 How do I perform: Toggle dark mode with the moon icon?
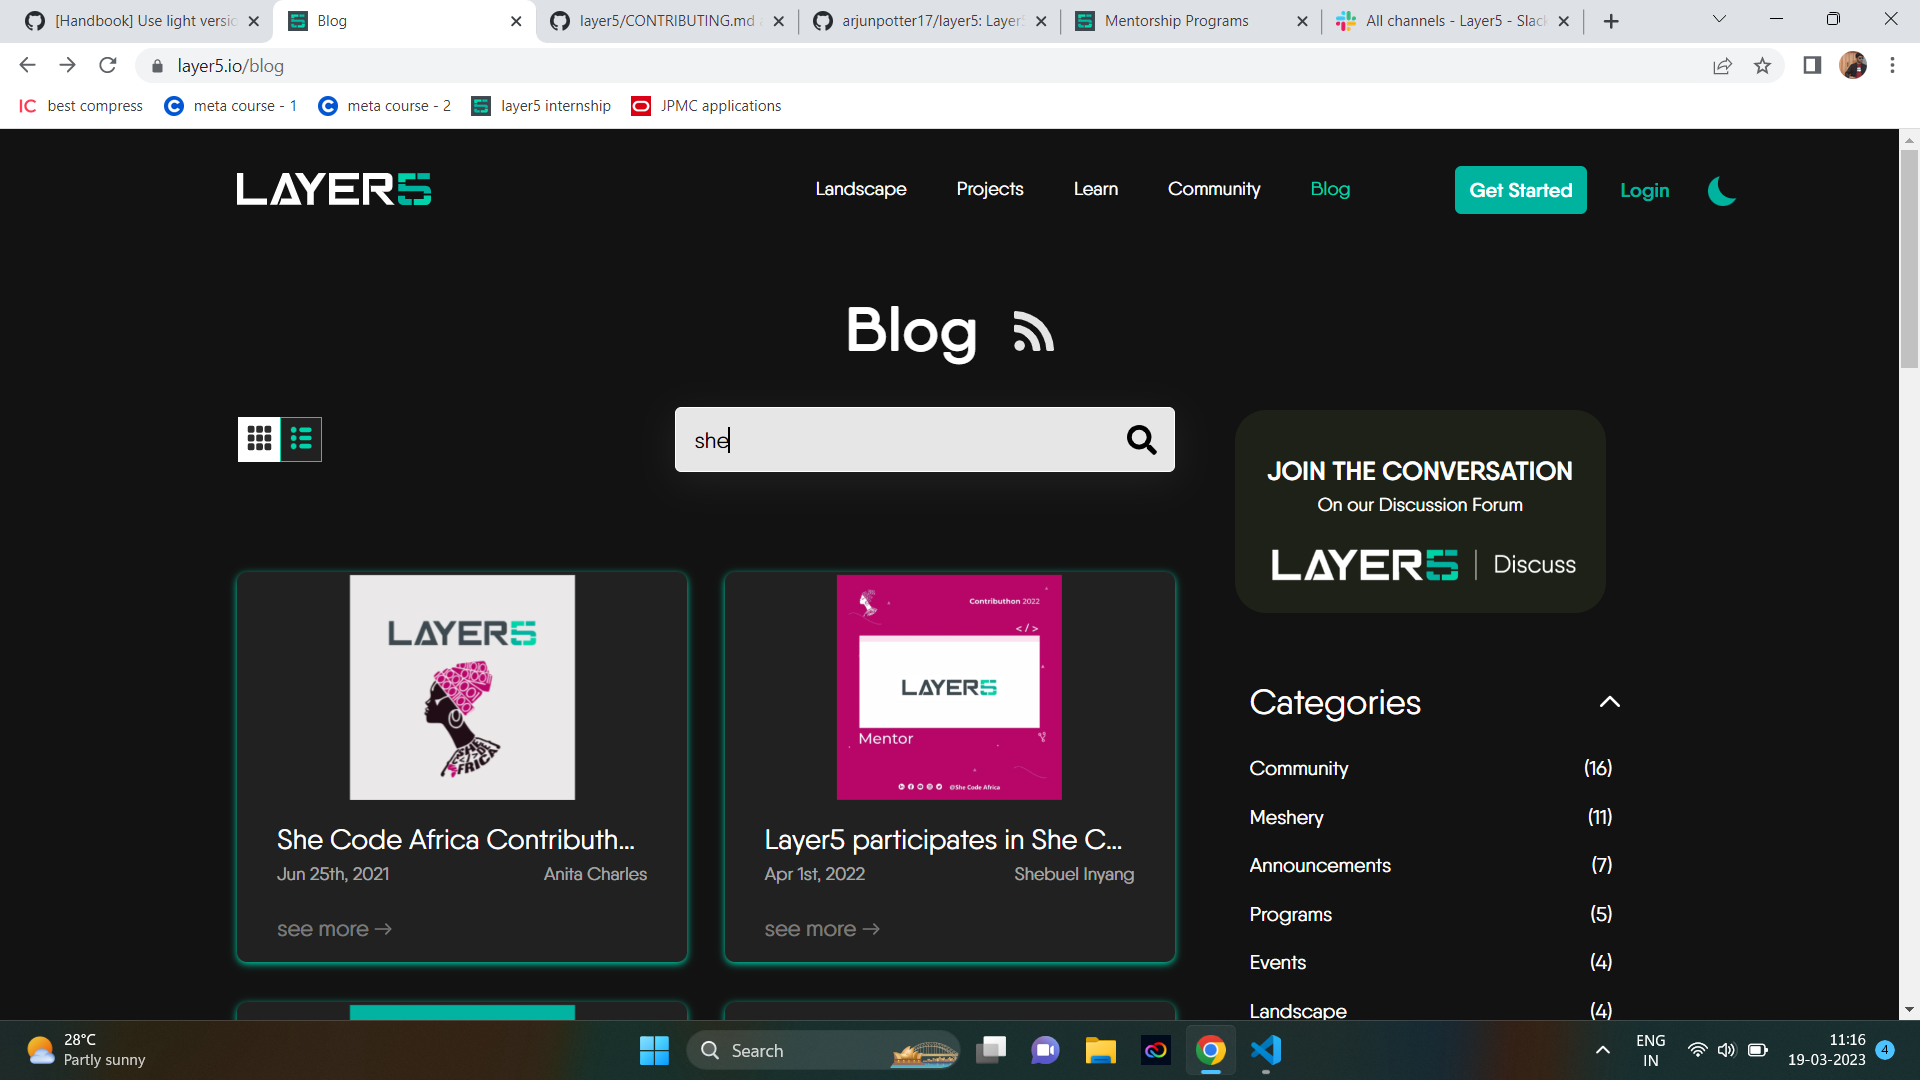tap(1720, 191)
